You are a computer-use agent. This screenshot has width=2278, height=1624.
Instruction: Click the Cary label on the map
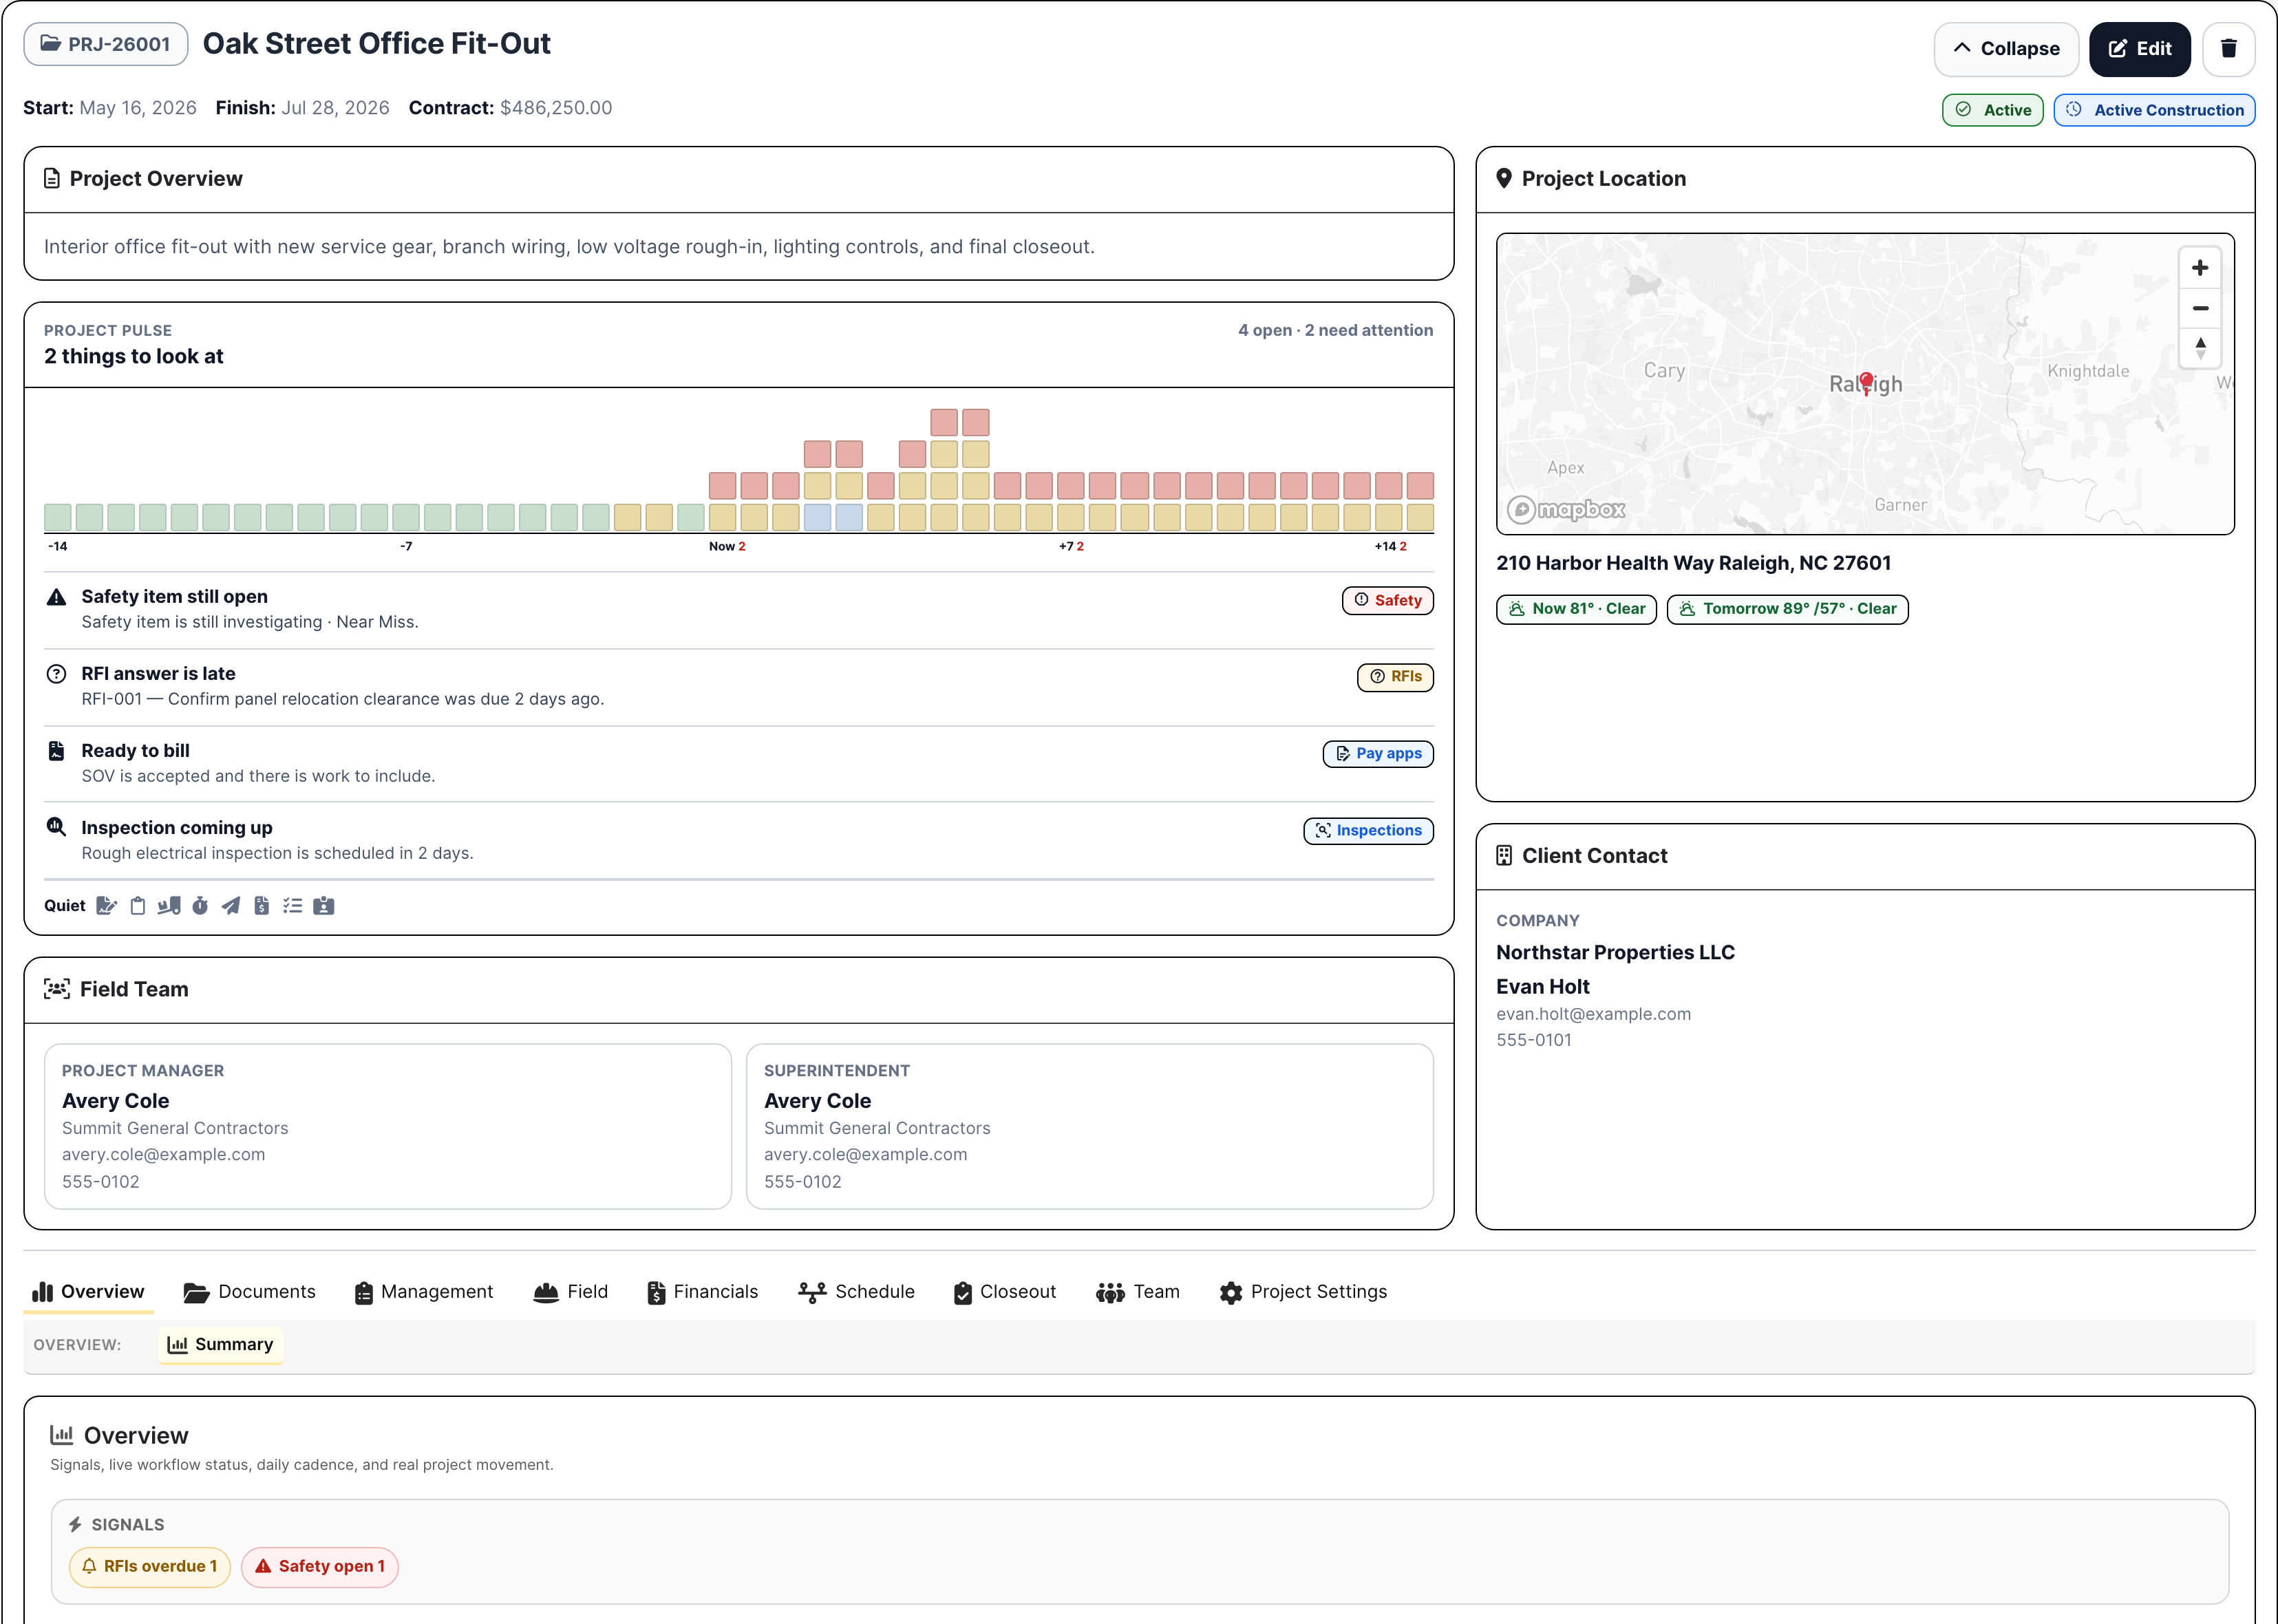click(1665, 371)
